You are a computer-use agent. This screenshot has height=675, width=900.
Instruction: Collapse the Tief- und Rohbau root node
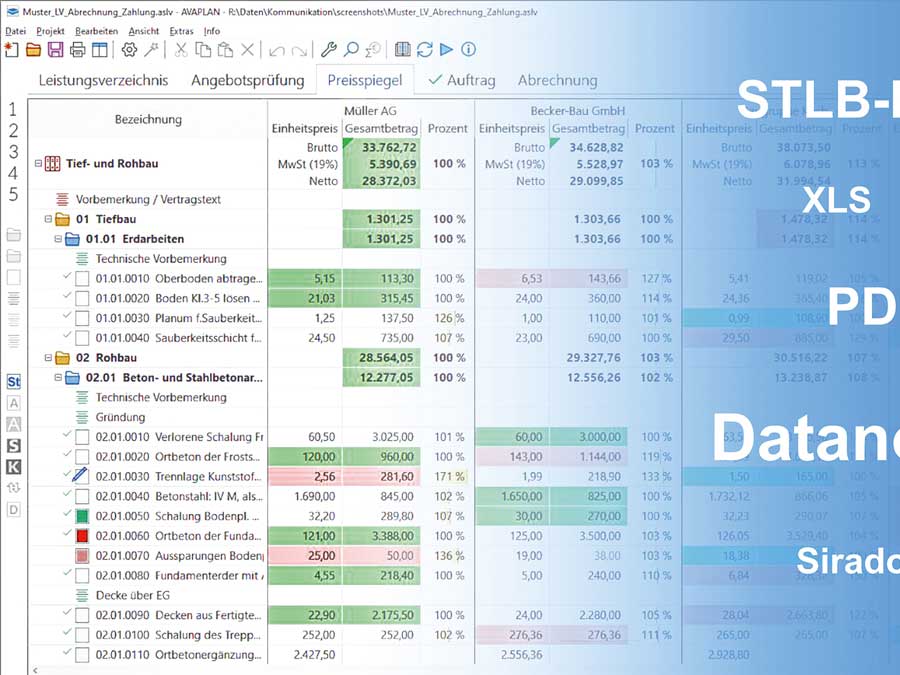point(38,164)
